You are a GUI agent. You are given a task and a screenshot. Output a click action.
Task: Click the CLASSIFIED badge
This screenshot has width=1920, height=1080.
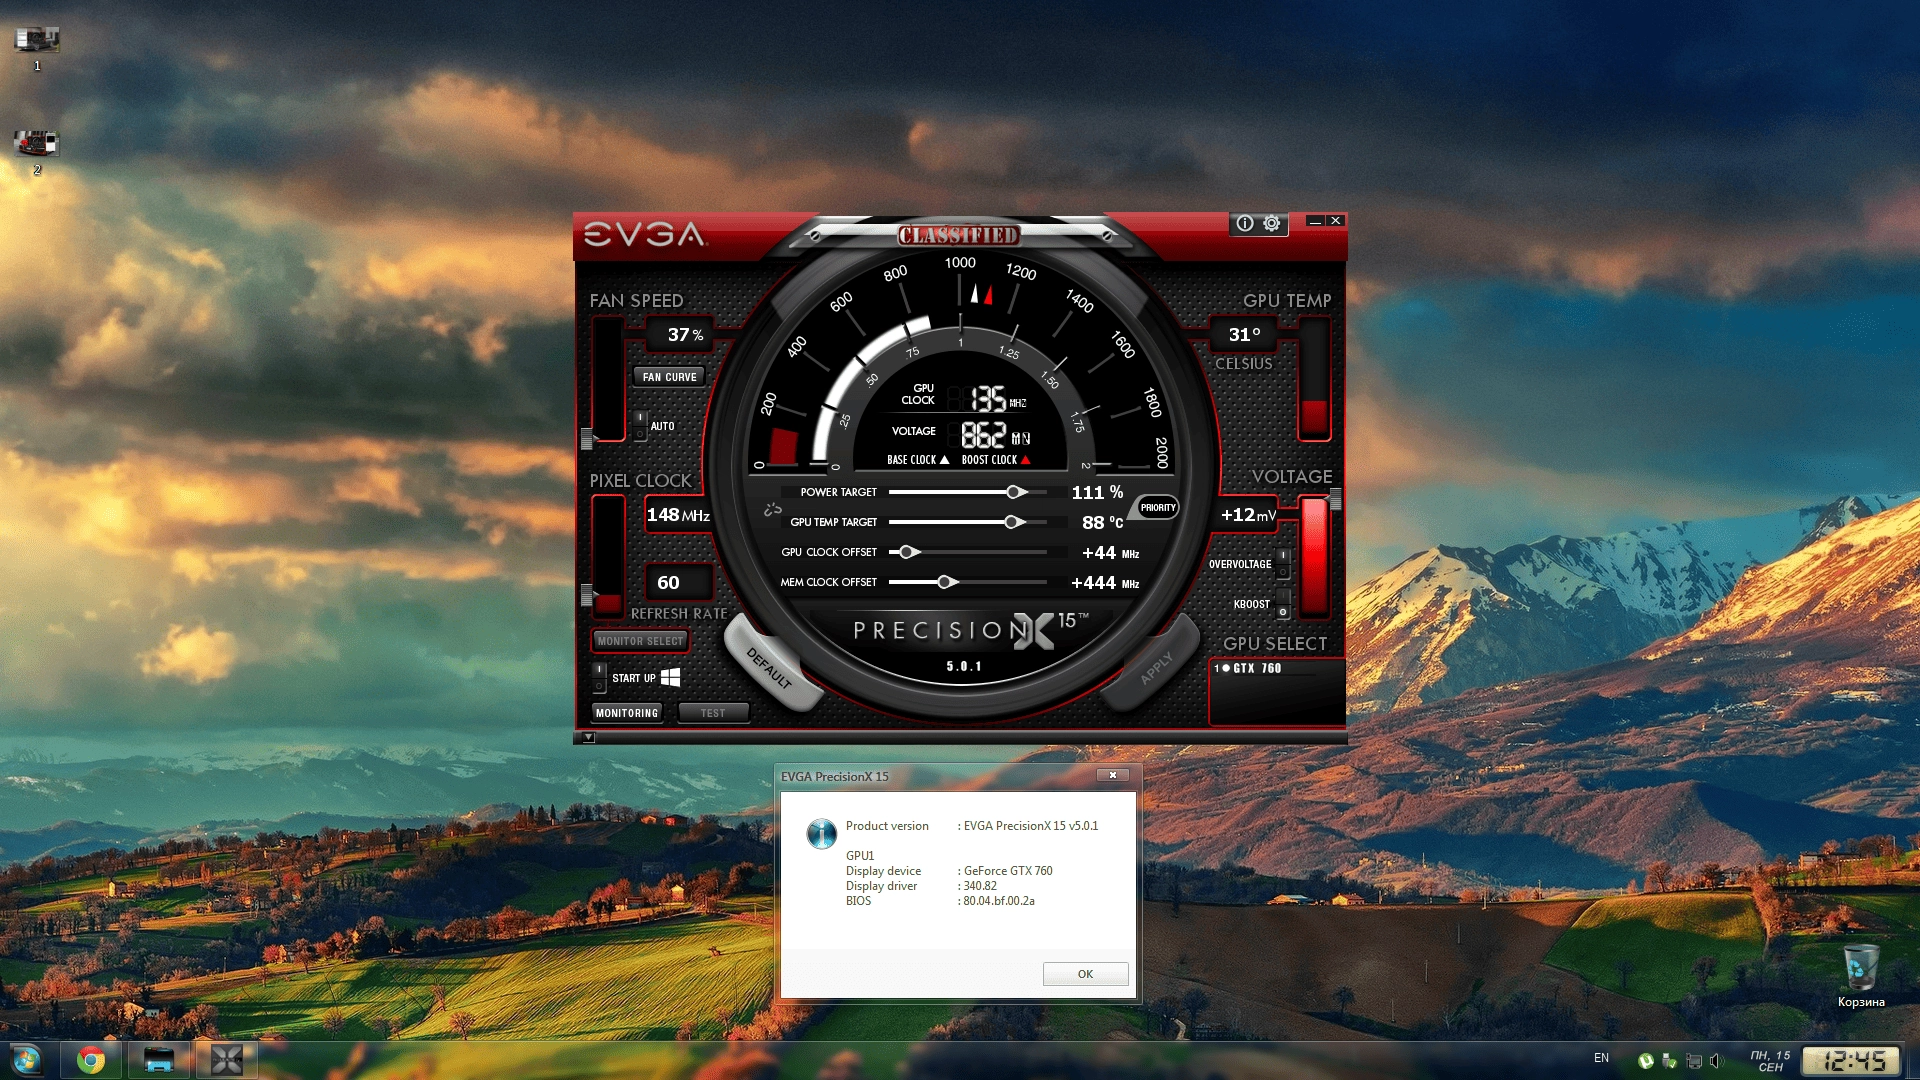tap(958, 235)
